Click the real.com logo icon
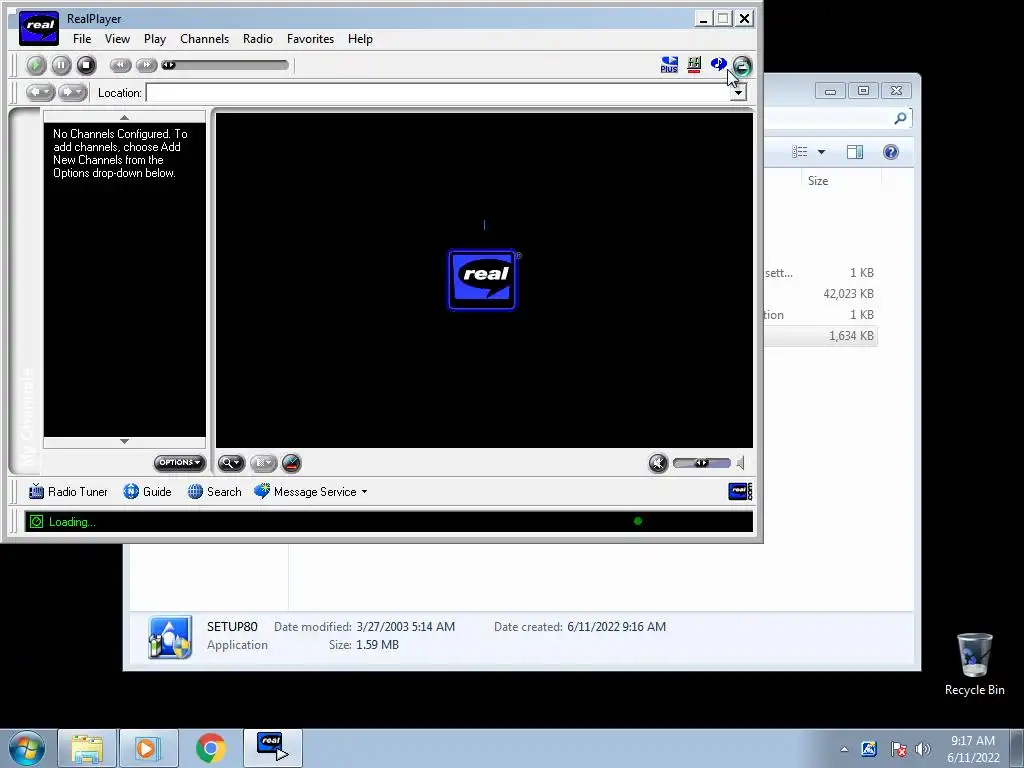 [x=740, y=491]
